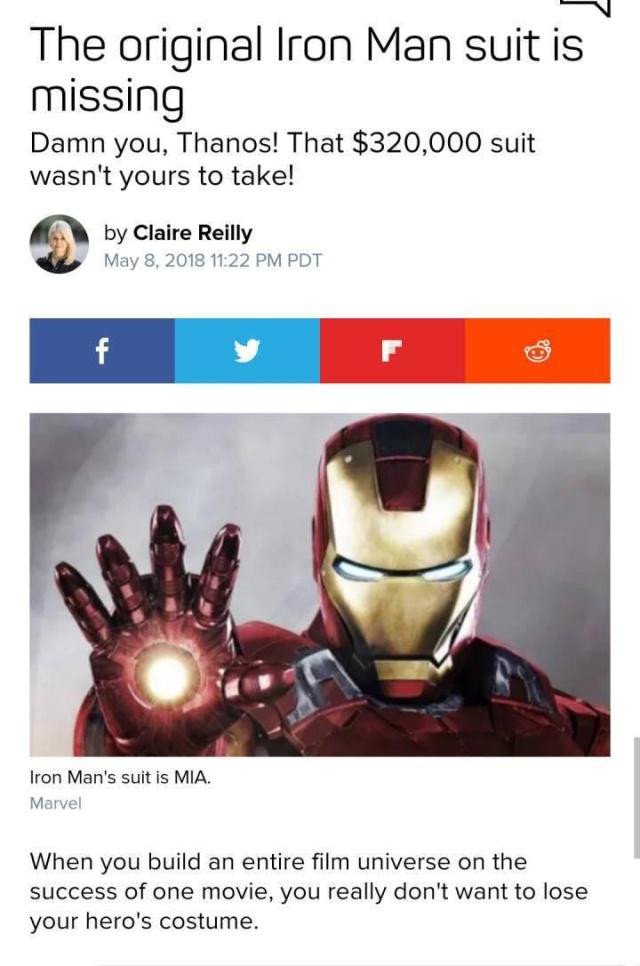Click the line 'When you build an entire film universe'
This screenshot has height=966, width=640.
(x=241, y=861)
